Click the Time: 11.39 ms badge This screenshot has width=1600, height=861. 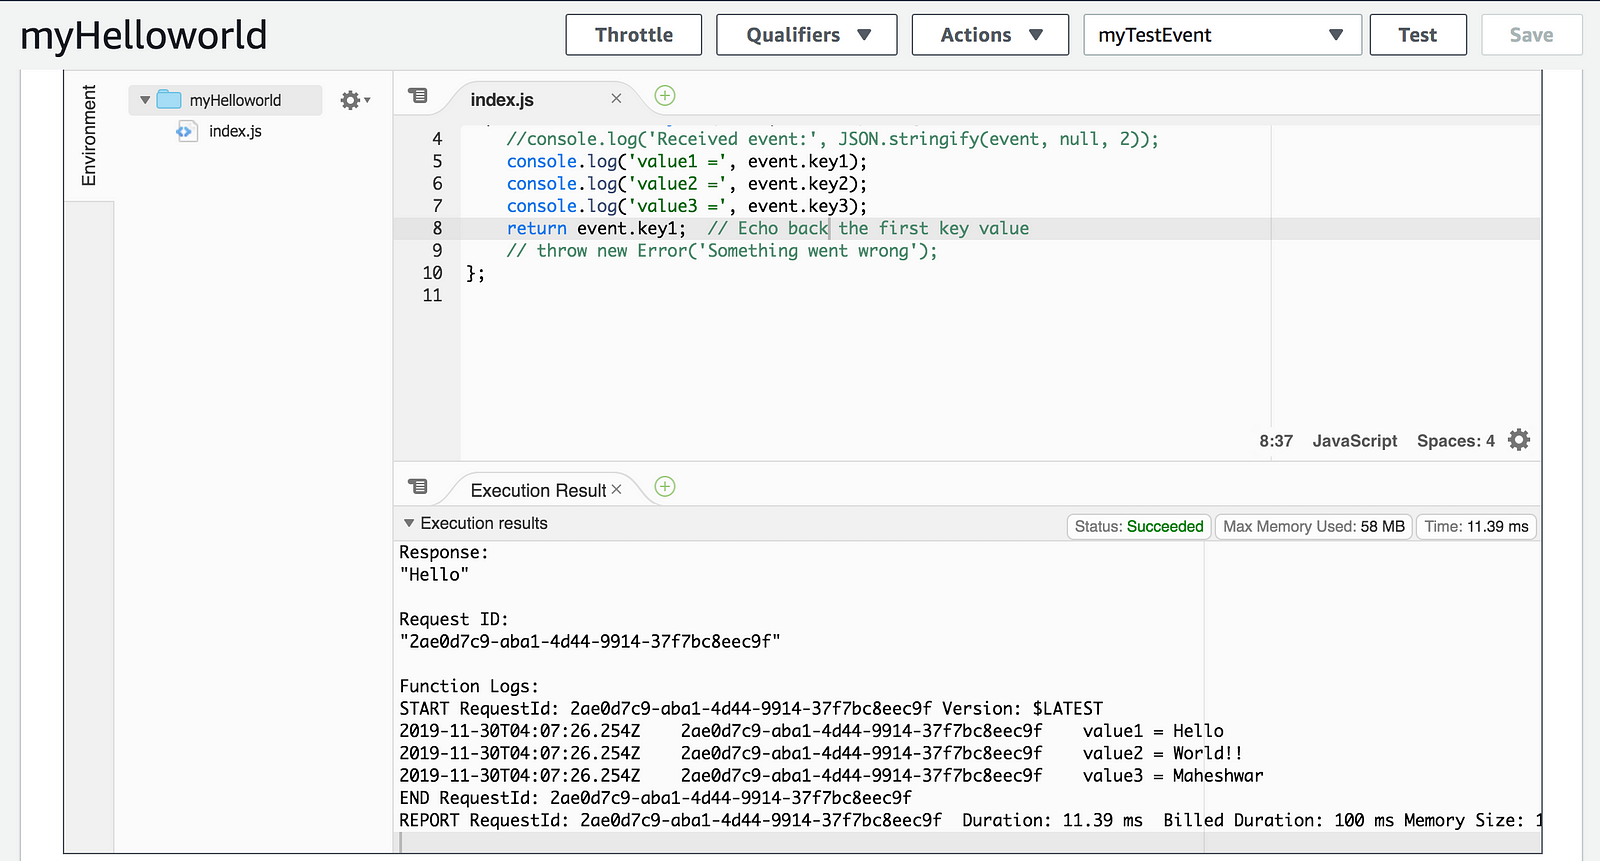click(x=1476, y=527)
